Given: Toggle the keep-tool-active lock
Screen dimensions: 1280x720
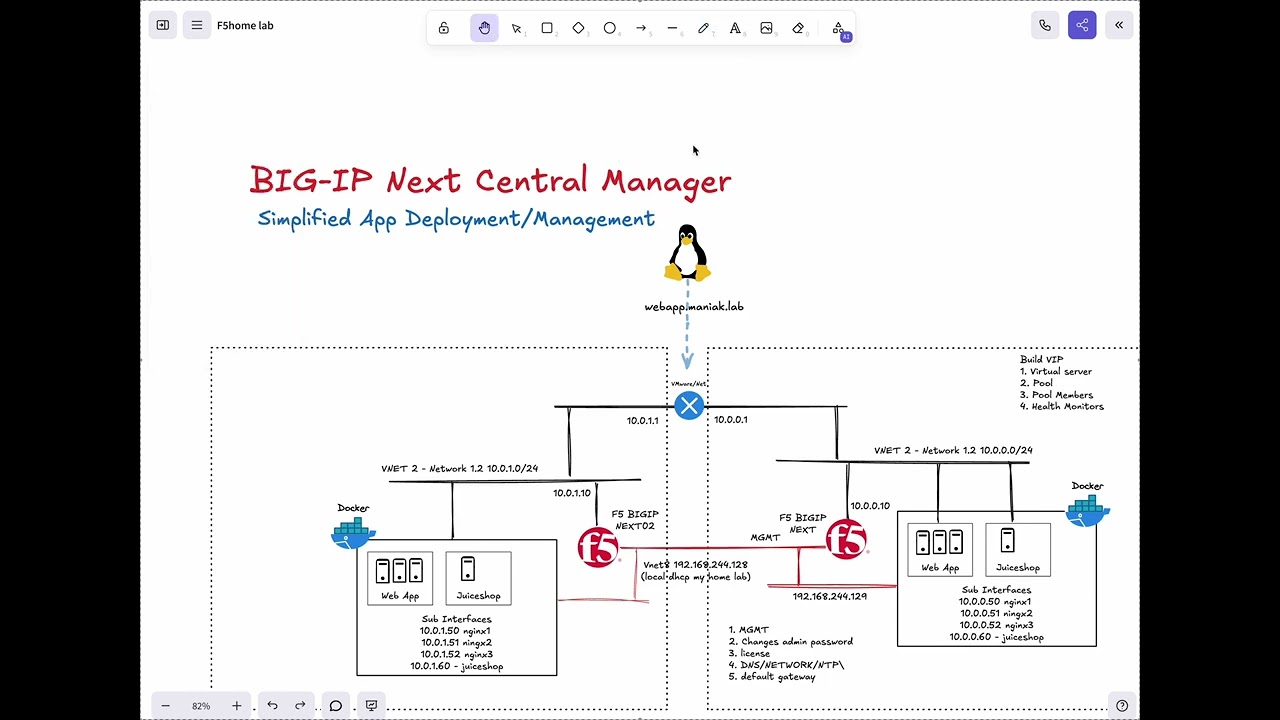Looking at the screenshot, I should [x=444, y=28].
